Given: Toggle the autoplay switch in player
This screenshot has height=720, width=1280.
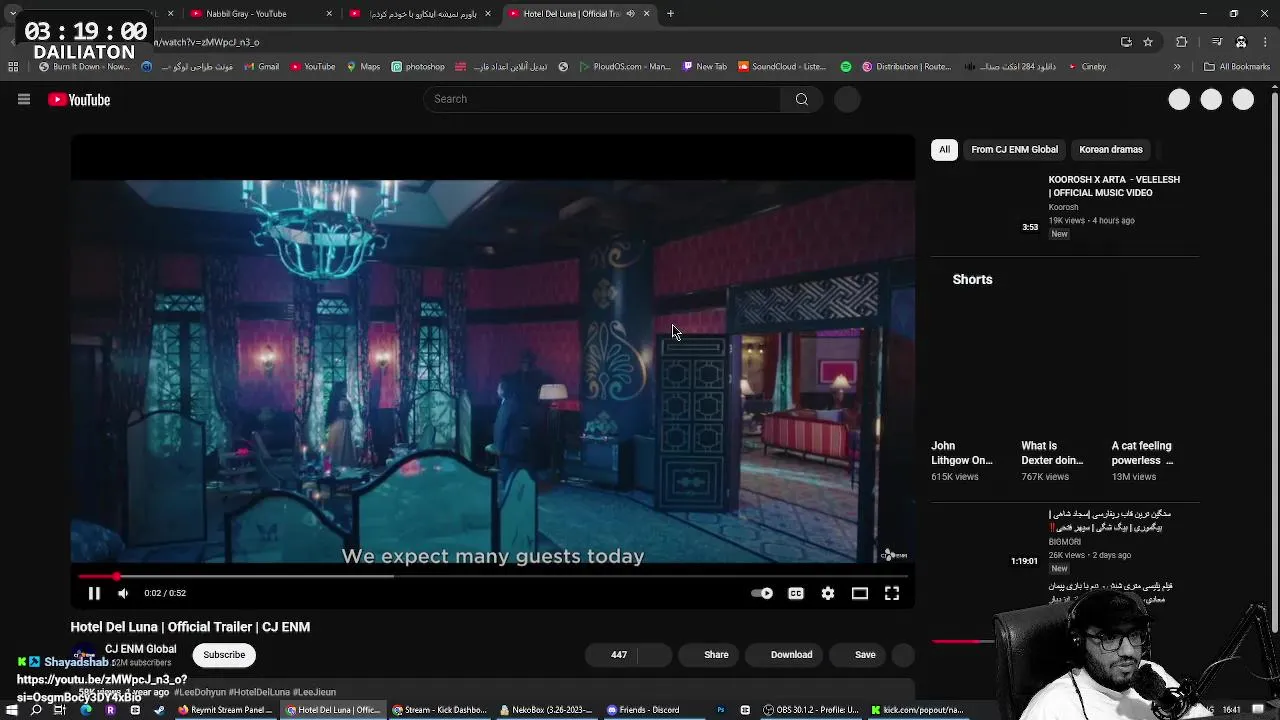Looking at the screenshot, I should [762, 593].
